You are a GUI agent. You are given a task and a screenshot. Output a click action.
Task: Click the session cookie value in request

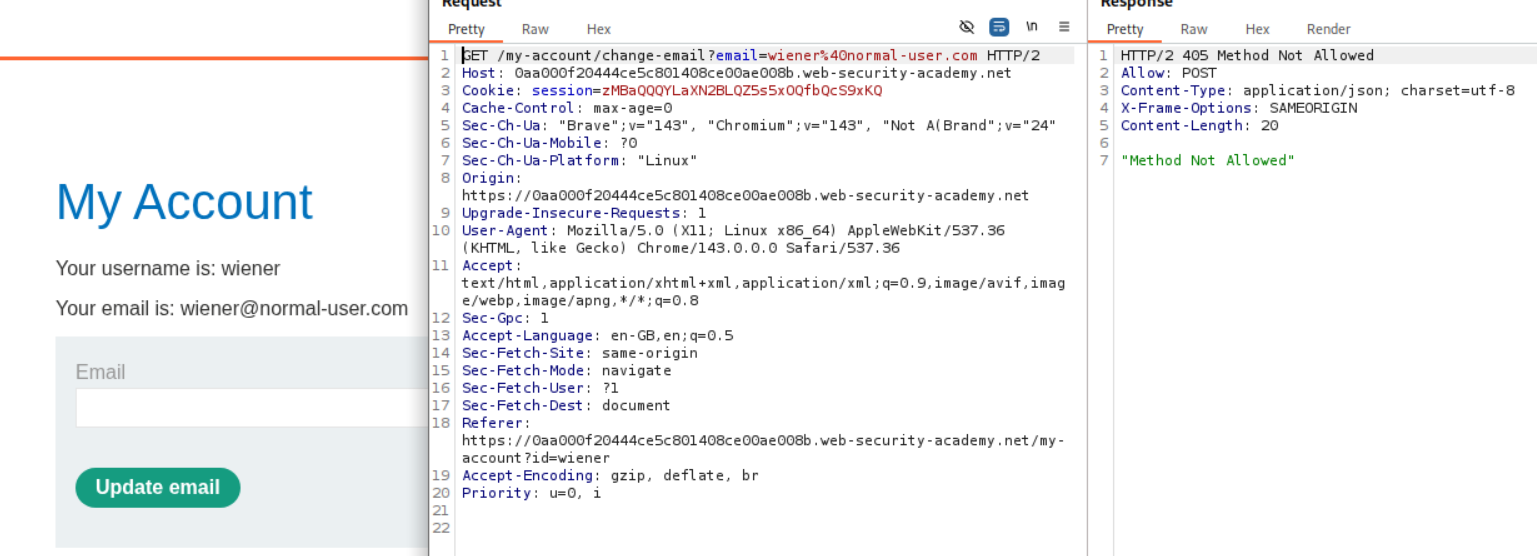pyautogui.click(x=742, y=91)
